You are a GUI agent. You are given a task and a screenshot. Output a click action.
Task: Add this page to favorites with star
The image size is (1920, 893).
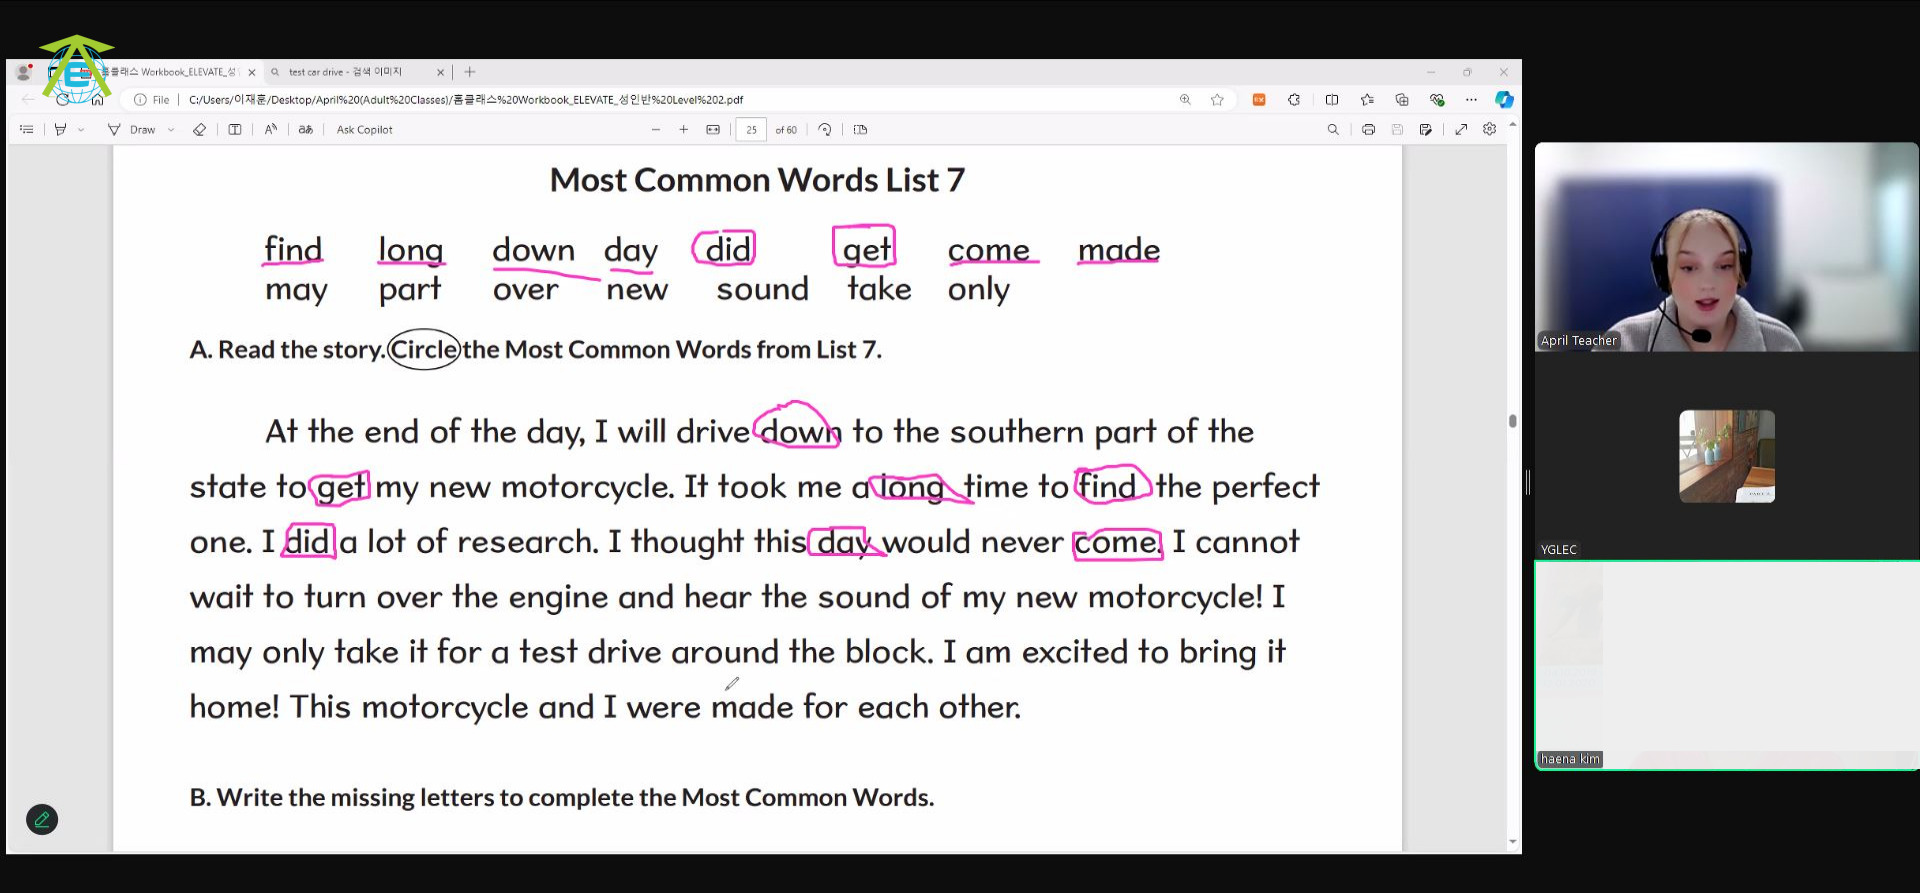point(1217,100)
